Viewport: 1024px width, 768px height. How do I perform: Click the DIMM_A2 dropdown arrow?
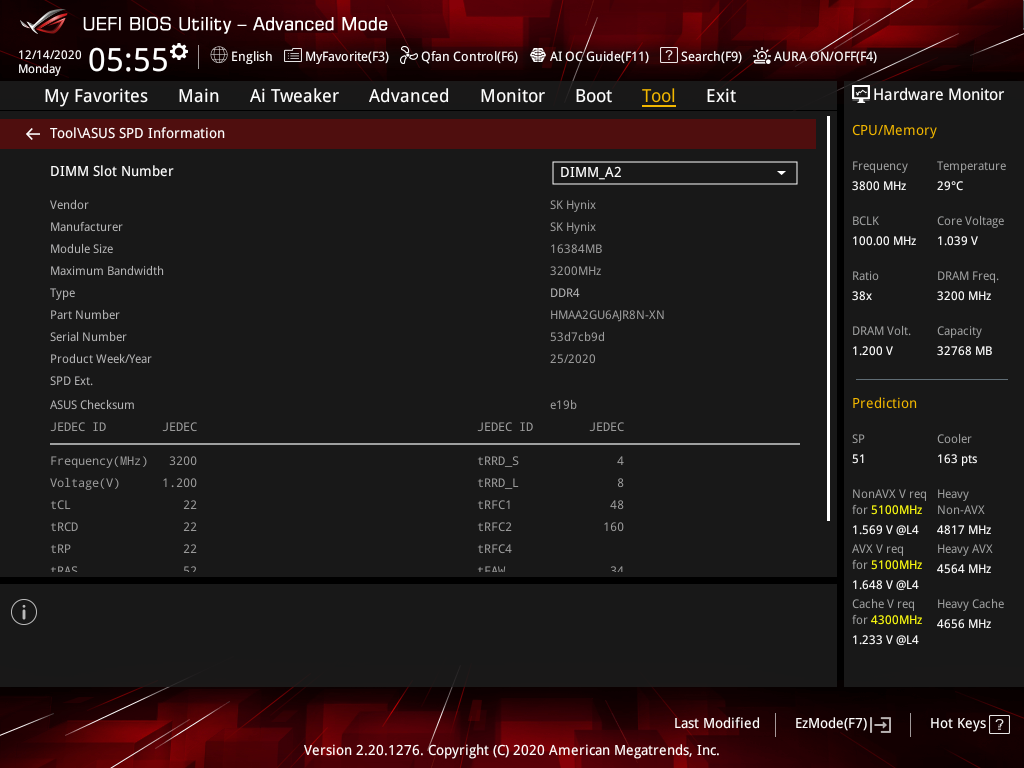(781, 173)
